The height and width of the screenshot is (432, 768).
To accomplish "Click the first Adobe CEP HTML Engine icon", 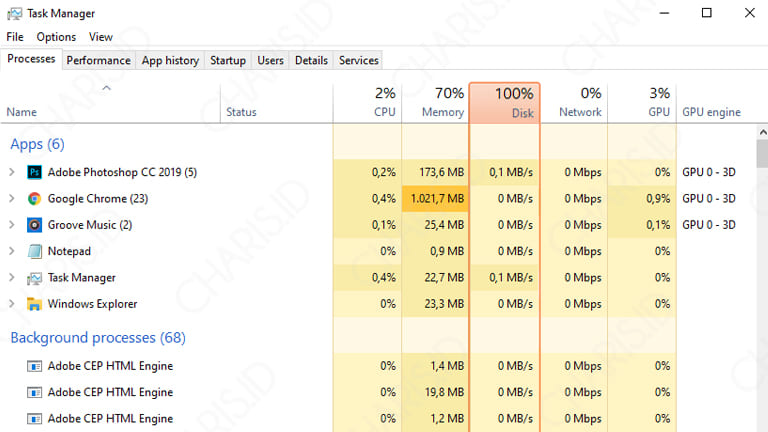I will coord(34,366).
